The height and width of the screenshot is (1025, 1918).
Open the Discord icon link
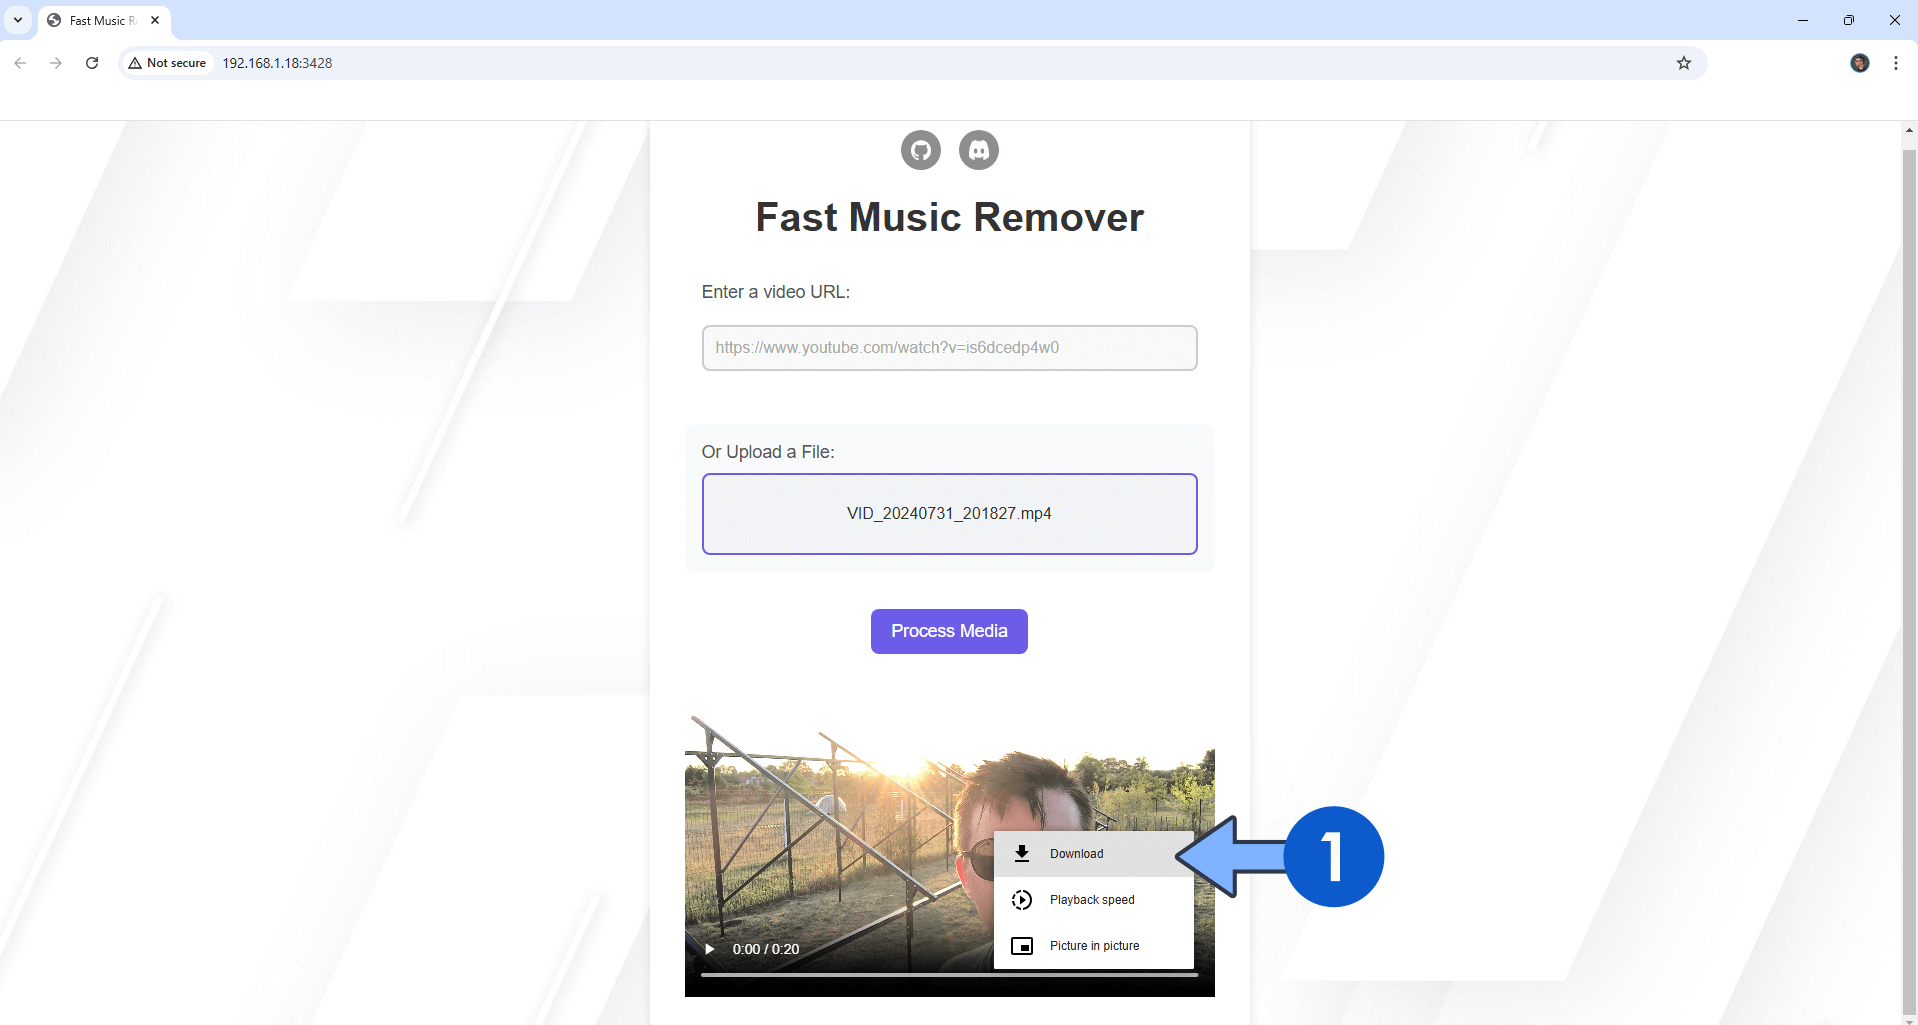click(978, 150)
